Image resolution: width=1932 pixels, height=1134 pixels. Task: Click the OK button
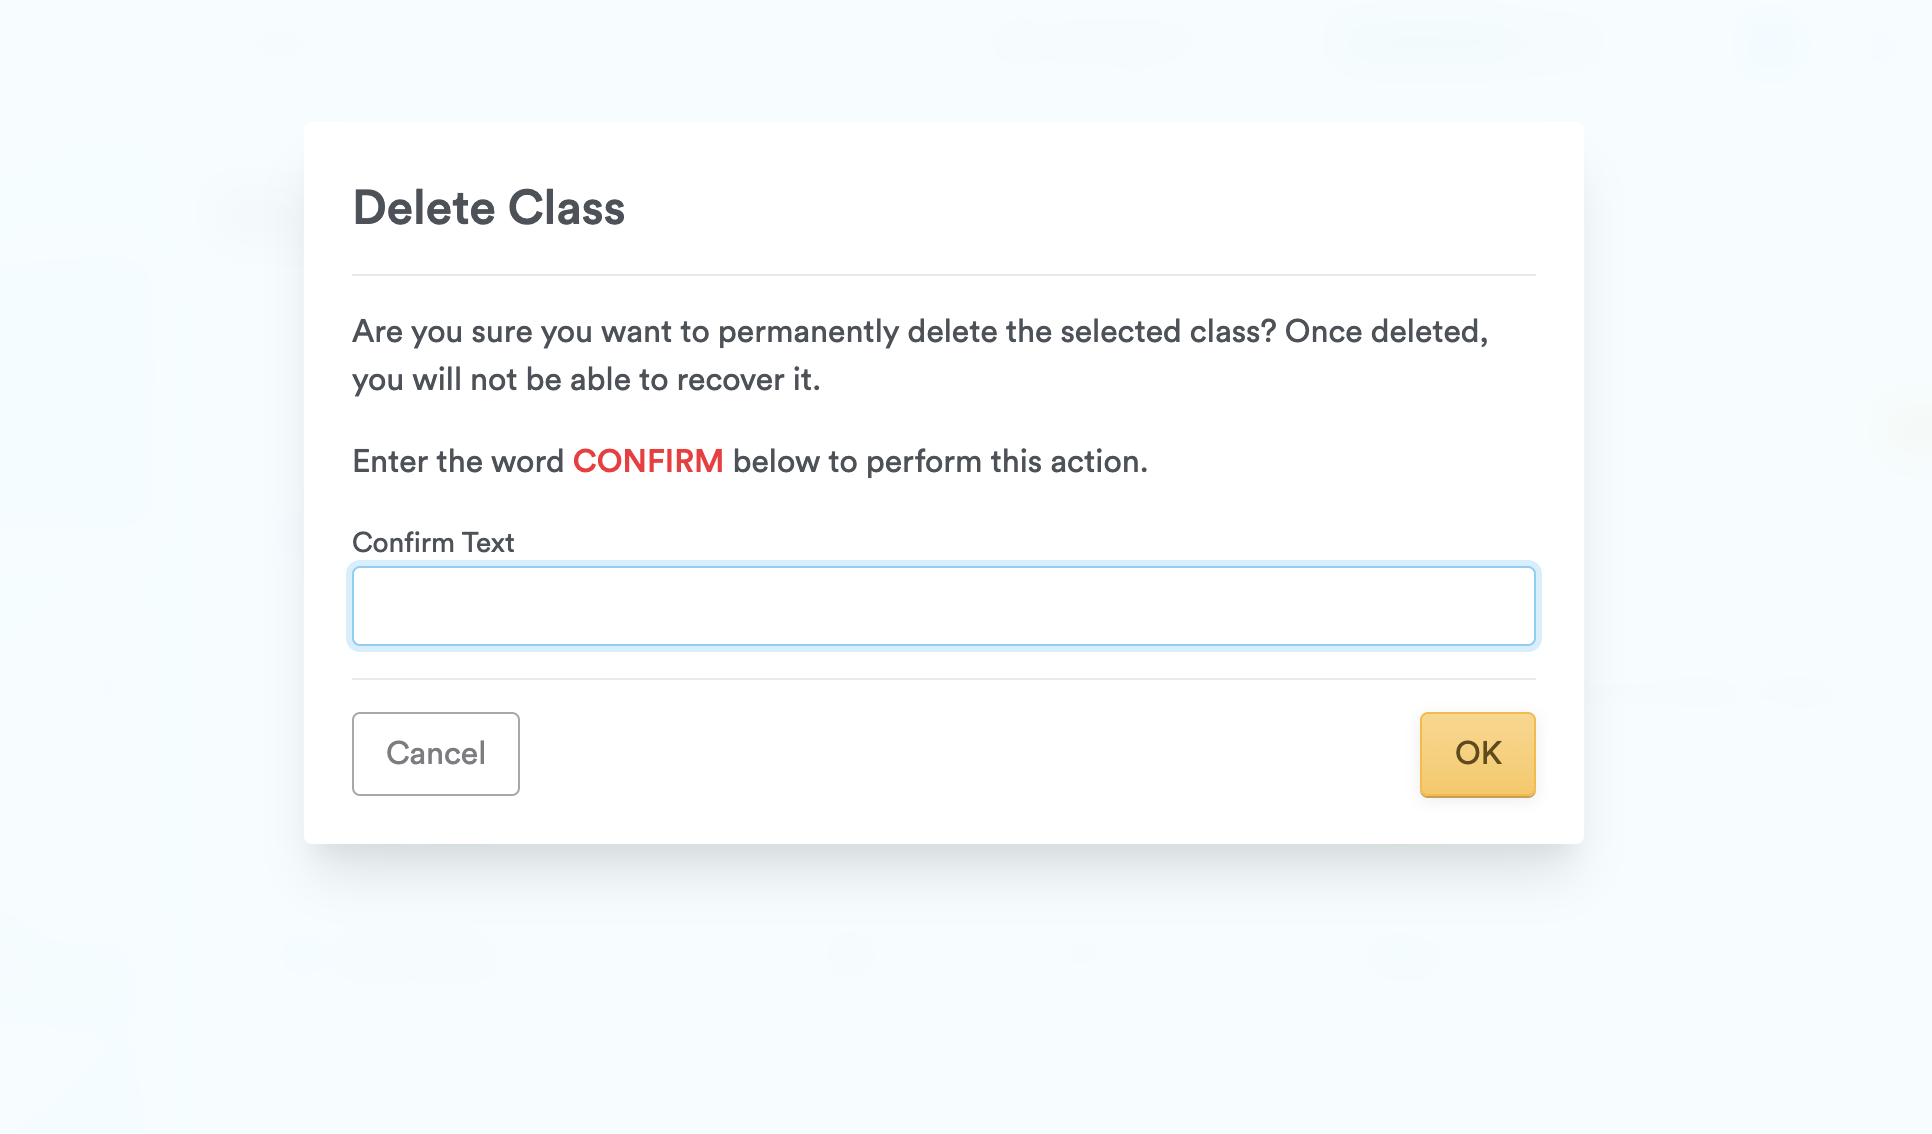point(1477,754)
